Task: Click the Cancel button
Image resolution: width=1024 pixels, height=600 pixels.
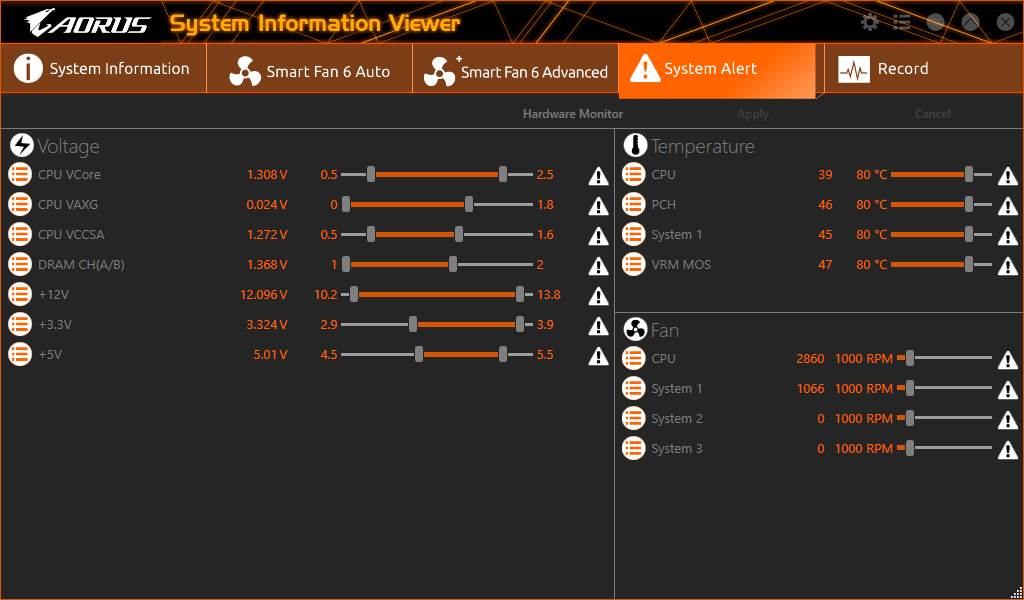Action: (x=933, y=114)
